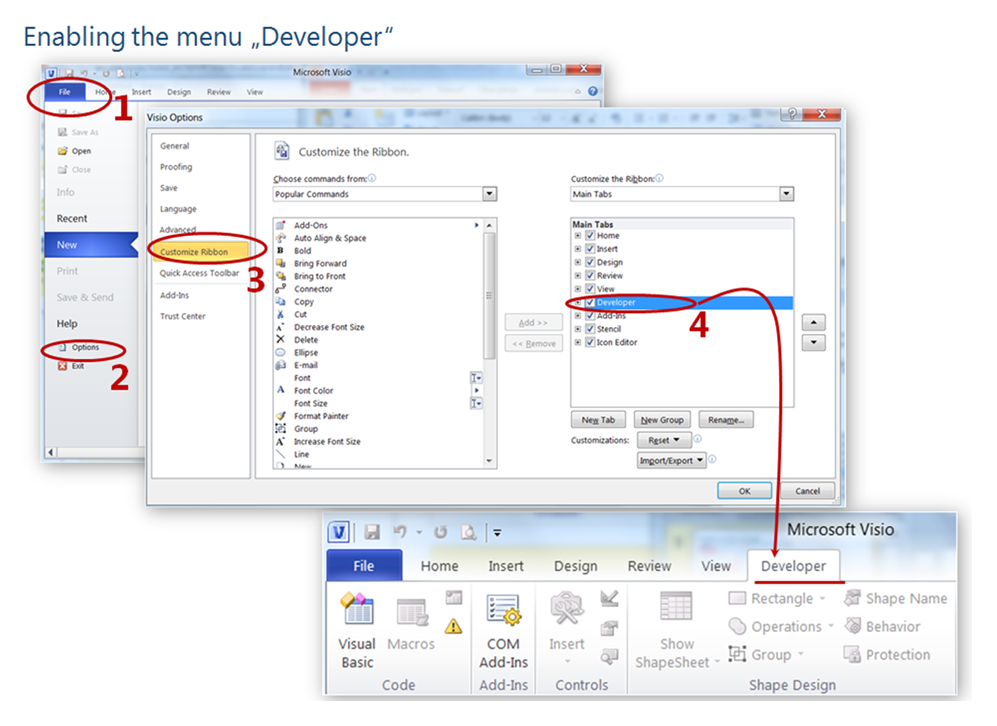Click the OK button in Visio Options
The height and width of the screenshot is (726, 997).
pyautogui.click(x=745, y=491)
